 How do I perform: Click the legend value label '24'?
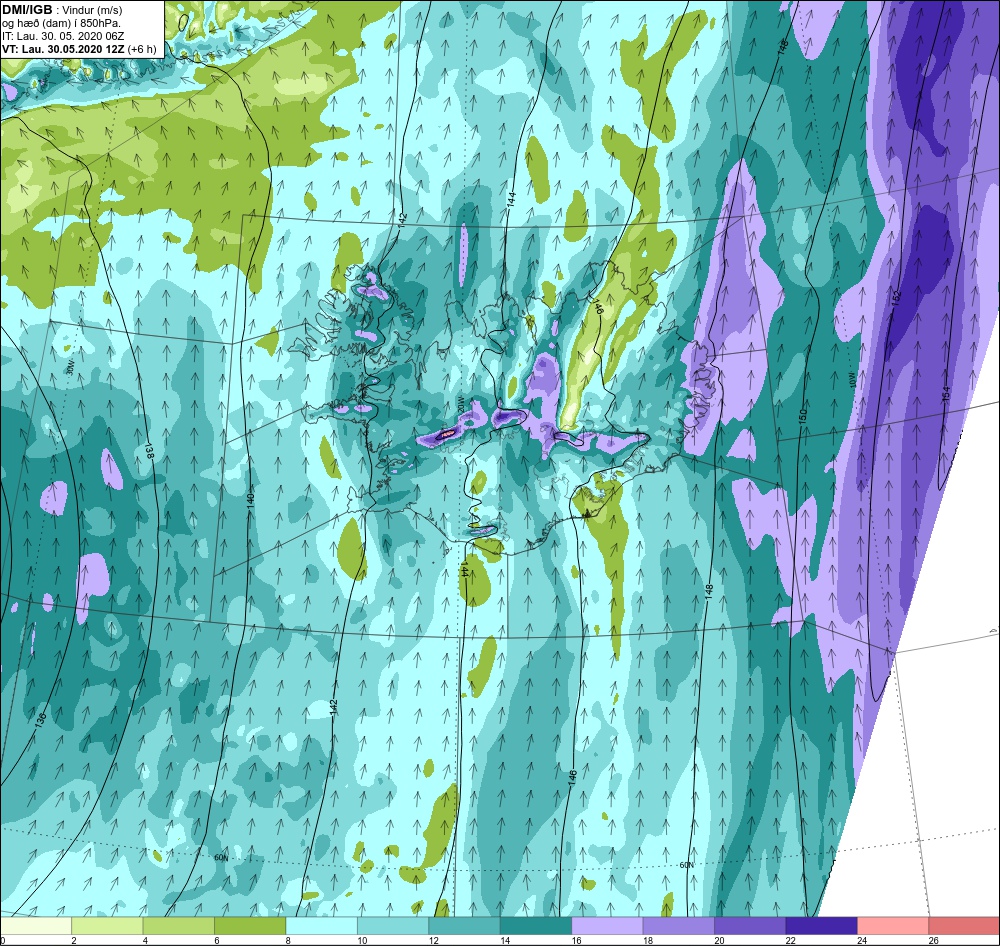pyautogui.click(x=862, y=940)
